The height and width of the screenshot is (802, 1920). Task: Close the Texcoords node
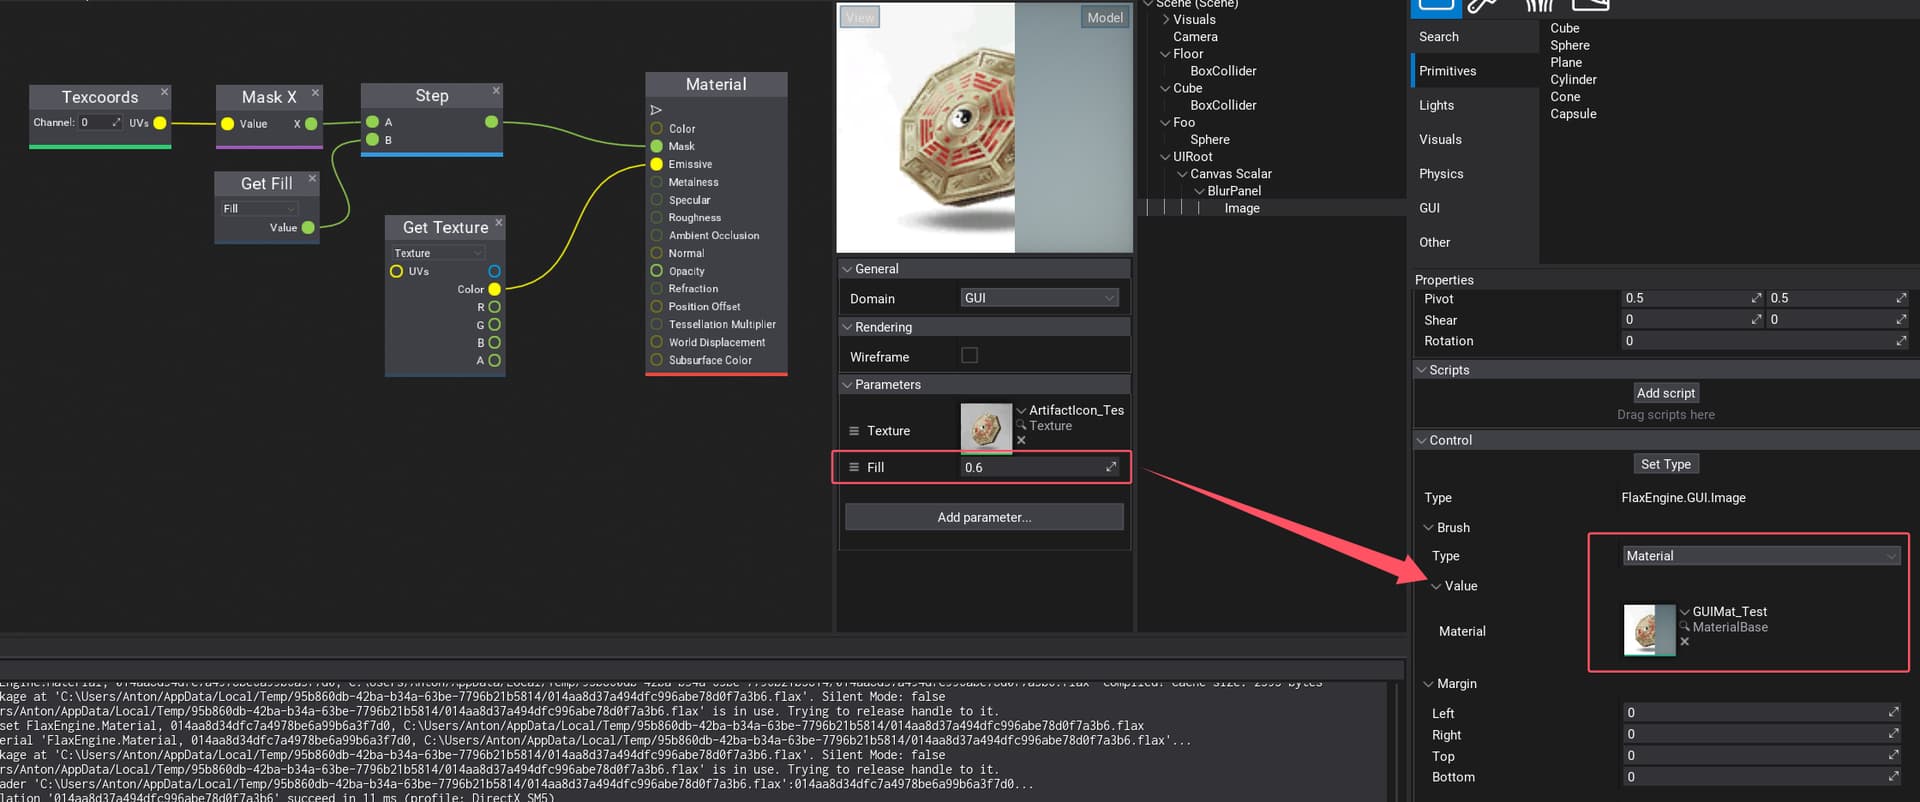tap(165, 92)
